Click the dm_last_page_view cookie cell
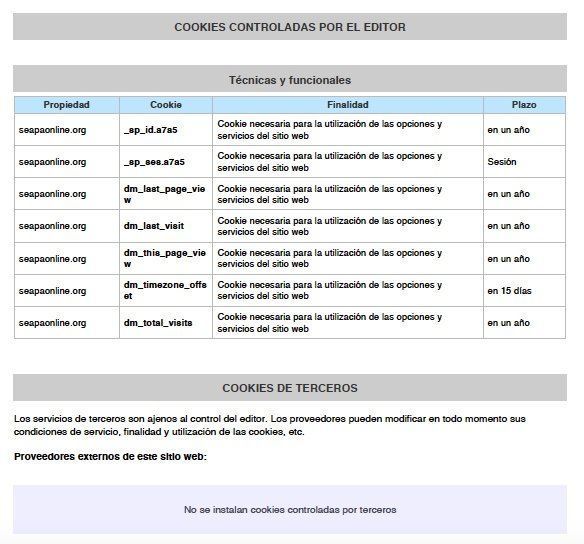The width and height of the screenshot is (584, 544). point(166,194)
